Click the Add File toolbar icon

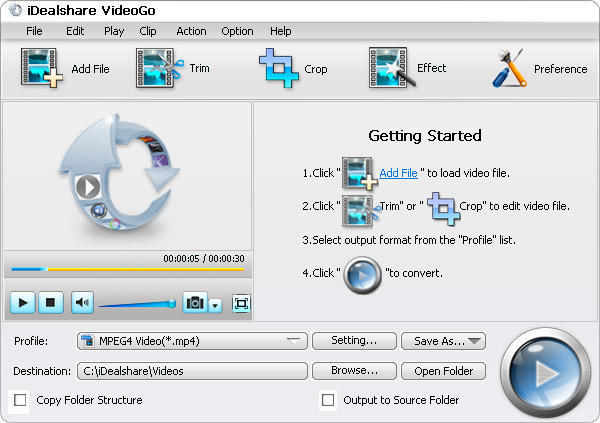tap(40, 68)
